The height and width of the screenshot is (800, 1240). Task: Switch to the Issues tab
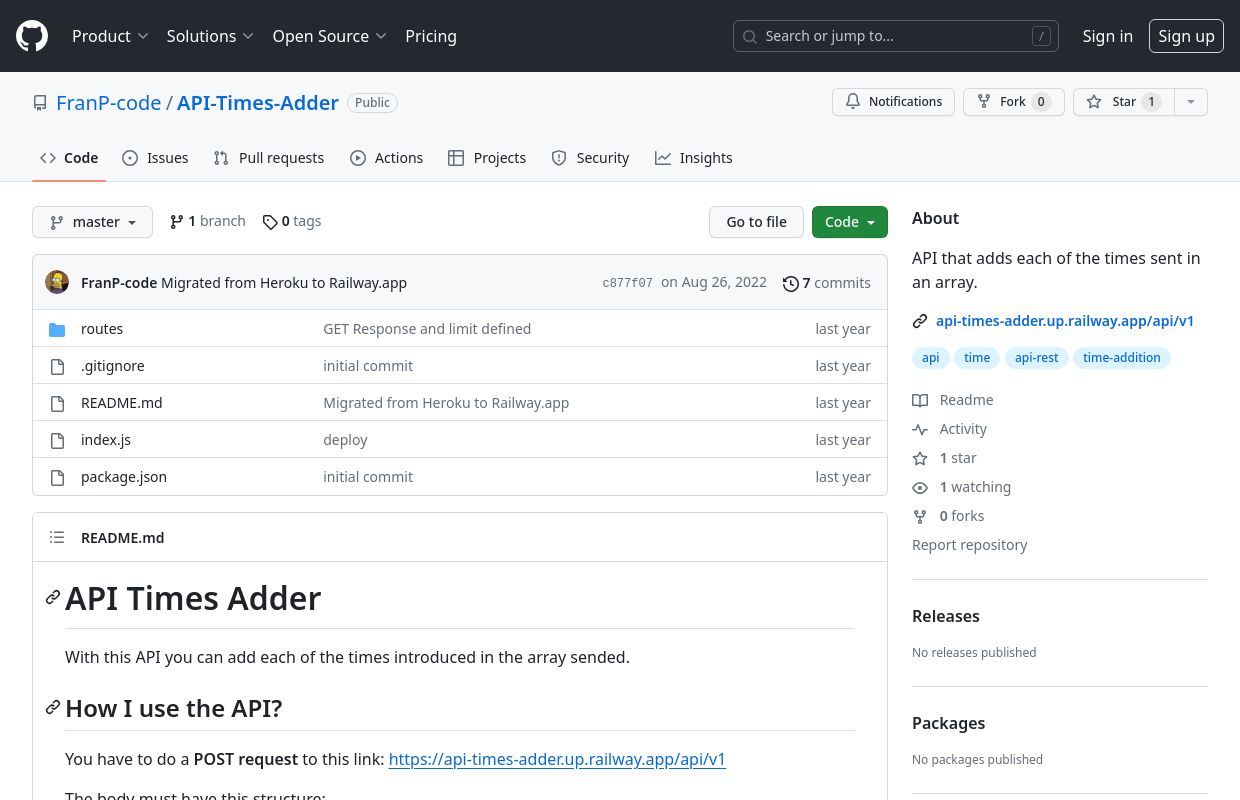pyautogui.click(x=155, y=158)
